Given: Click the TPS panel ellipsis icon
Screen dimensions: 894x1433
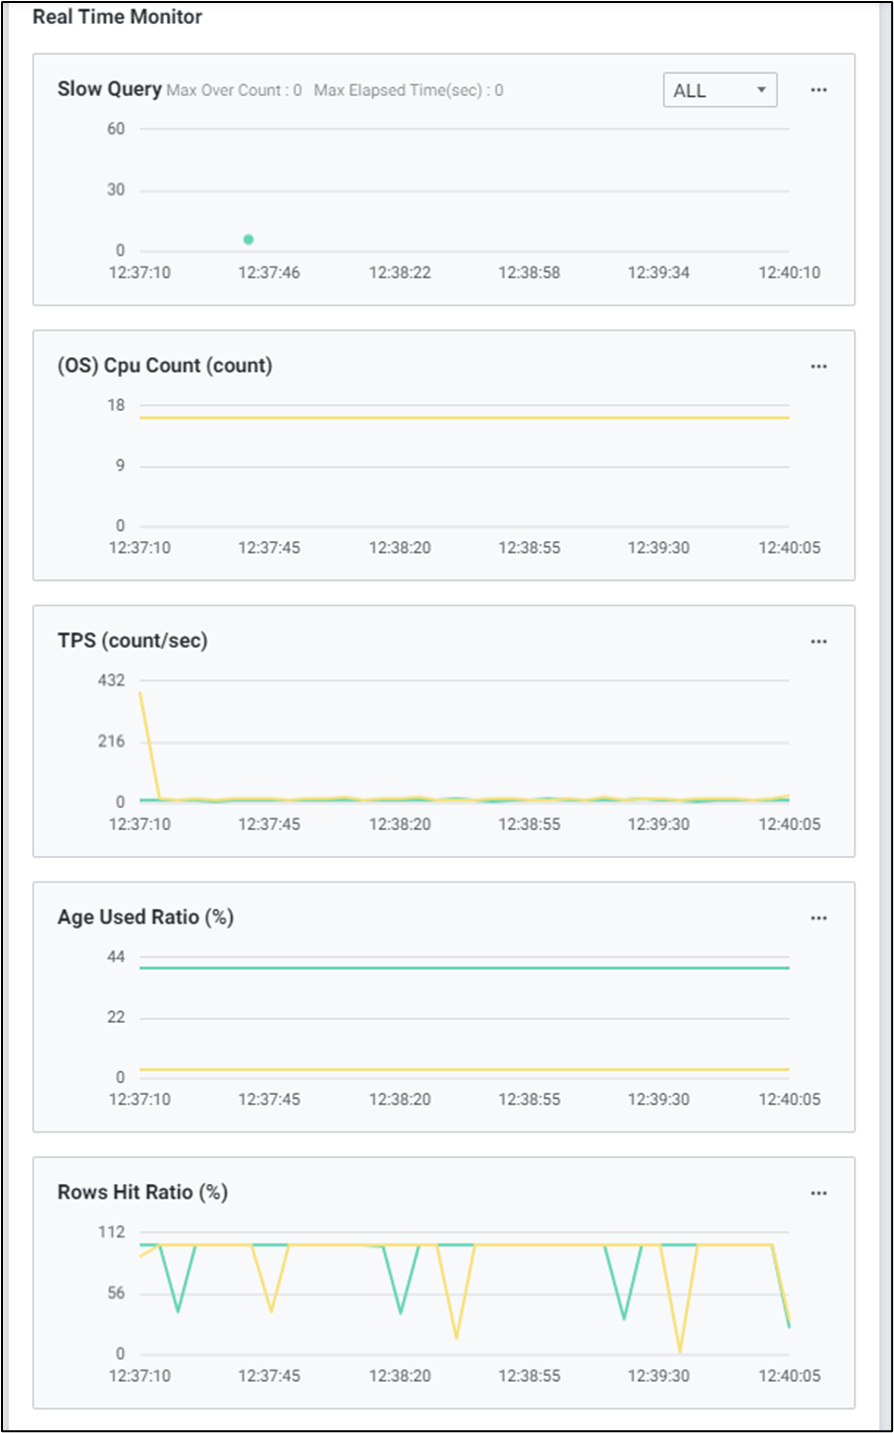Looking at the screenshot, I should (x=818, y=641).
